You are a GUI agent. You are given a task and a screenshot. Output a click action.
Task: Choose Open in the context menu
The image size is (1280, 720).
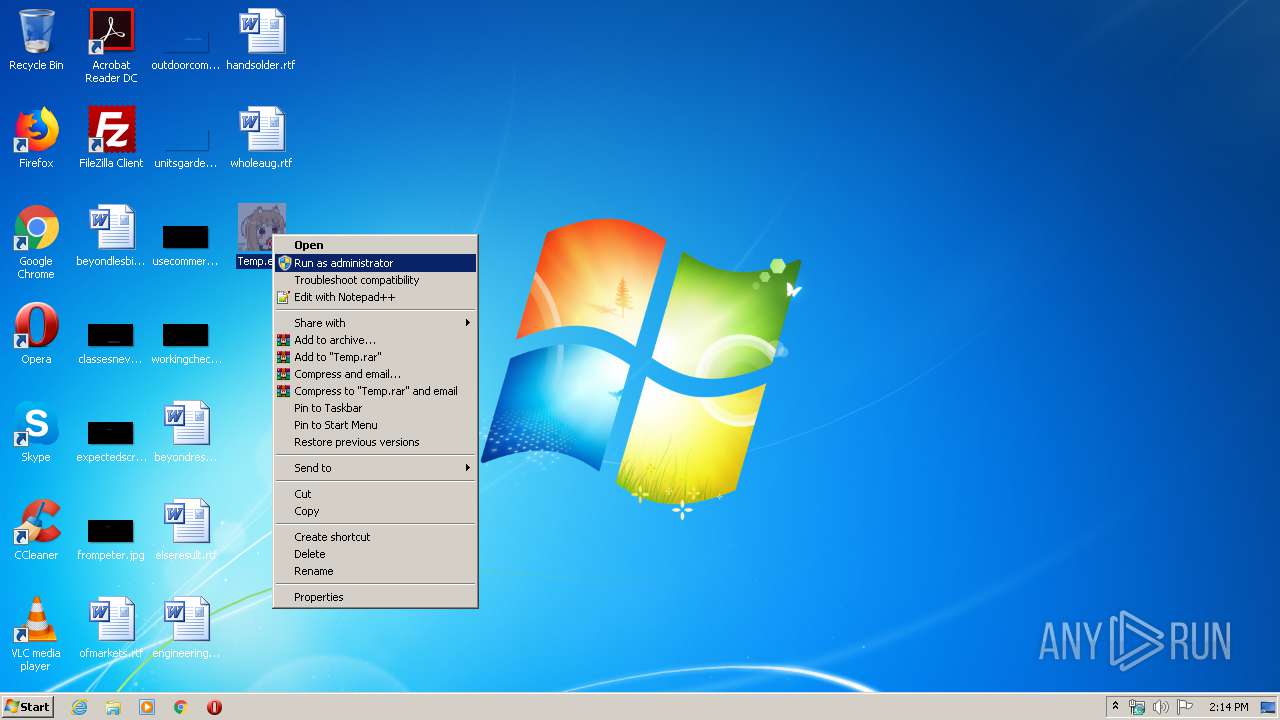click(x=375, y=245)
